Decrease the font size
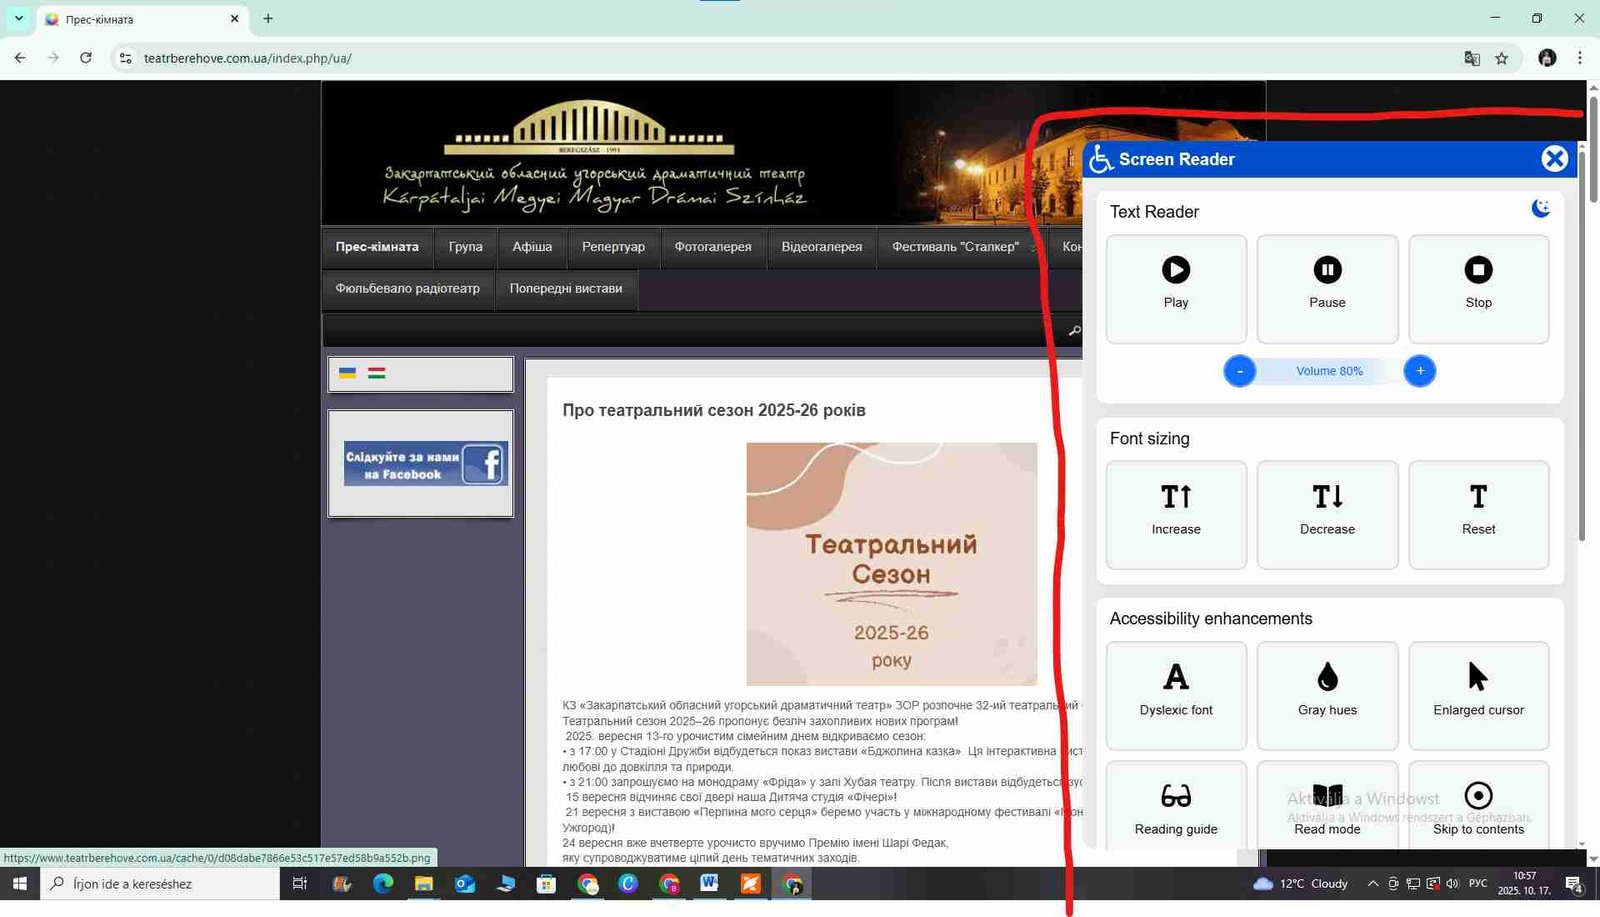Screen dimensions: 1600x917 [1327, 514]
